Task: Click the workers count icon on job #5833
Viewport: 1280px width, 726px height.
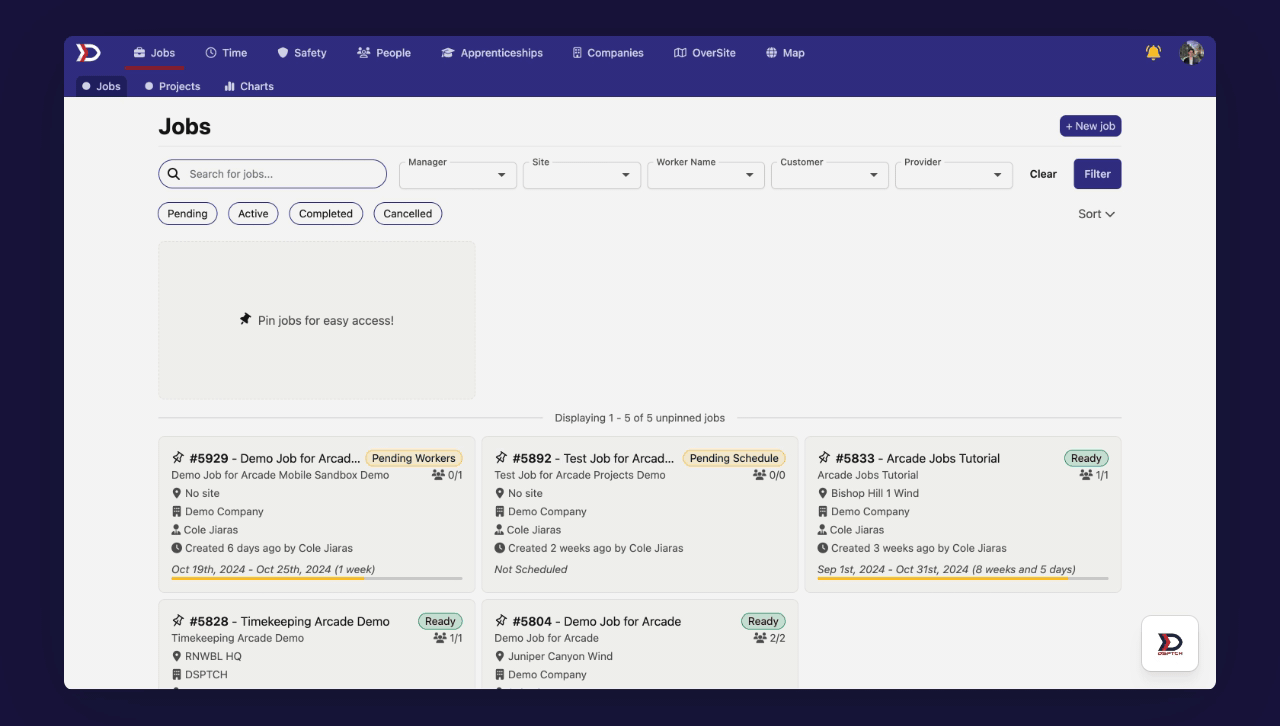Action: tap(1086, 475)
